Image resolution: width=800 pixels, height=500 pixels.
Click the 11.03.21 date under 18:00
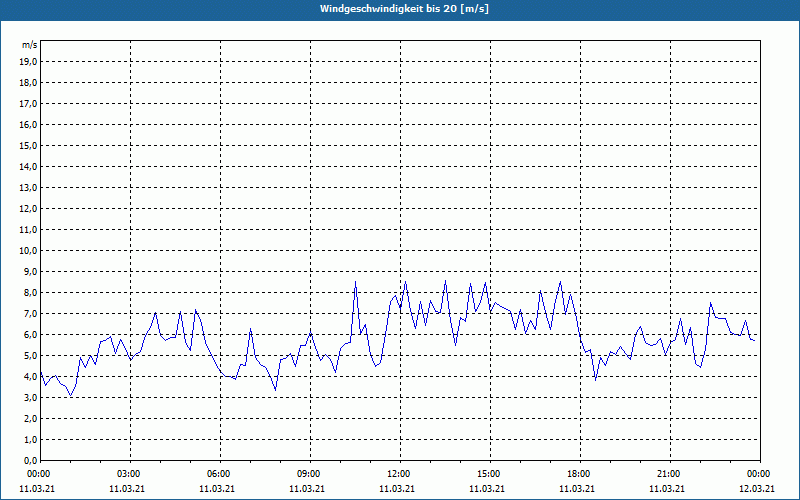point(577,488)
